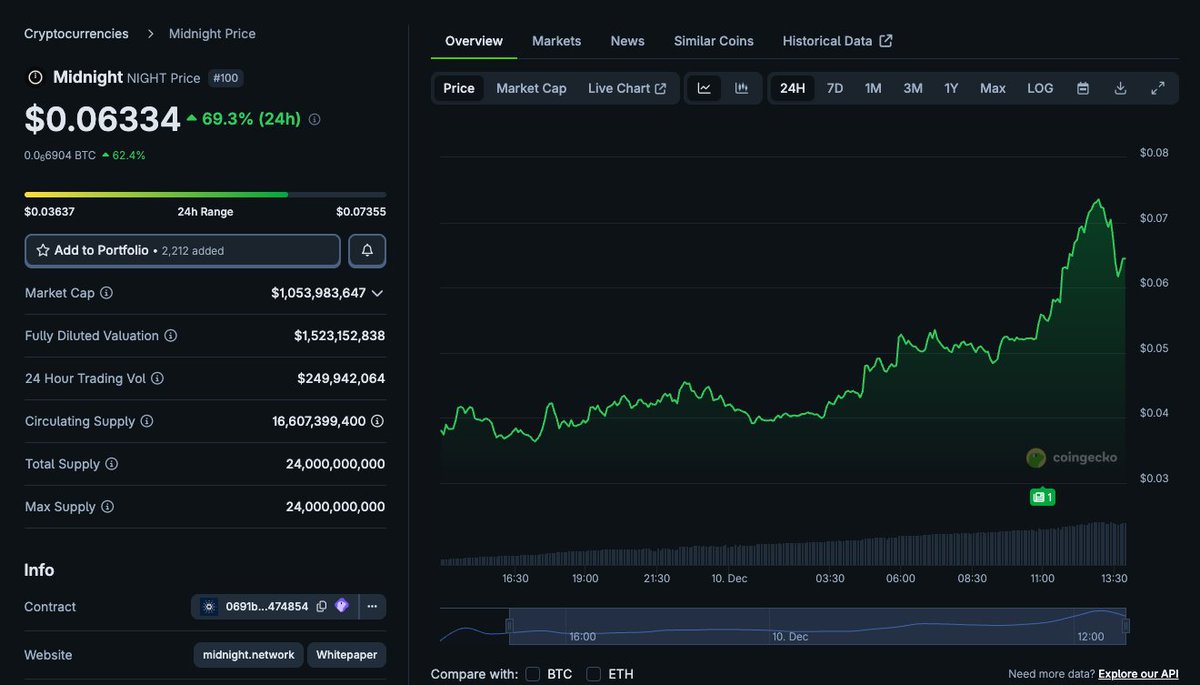Click the Add to Portfolio button
The image size is (1200, 685).
pos(183,251)
